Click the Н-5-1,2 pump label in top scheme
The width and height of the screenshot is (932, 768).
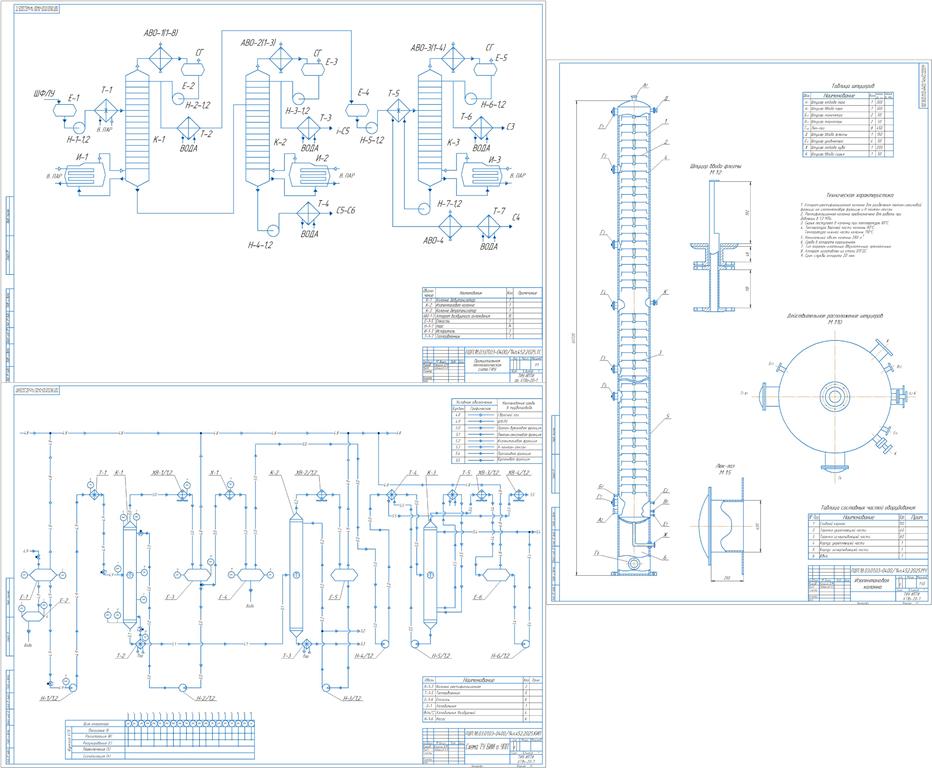[x=371, y=140]
